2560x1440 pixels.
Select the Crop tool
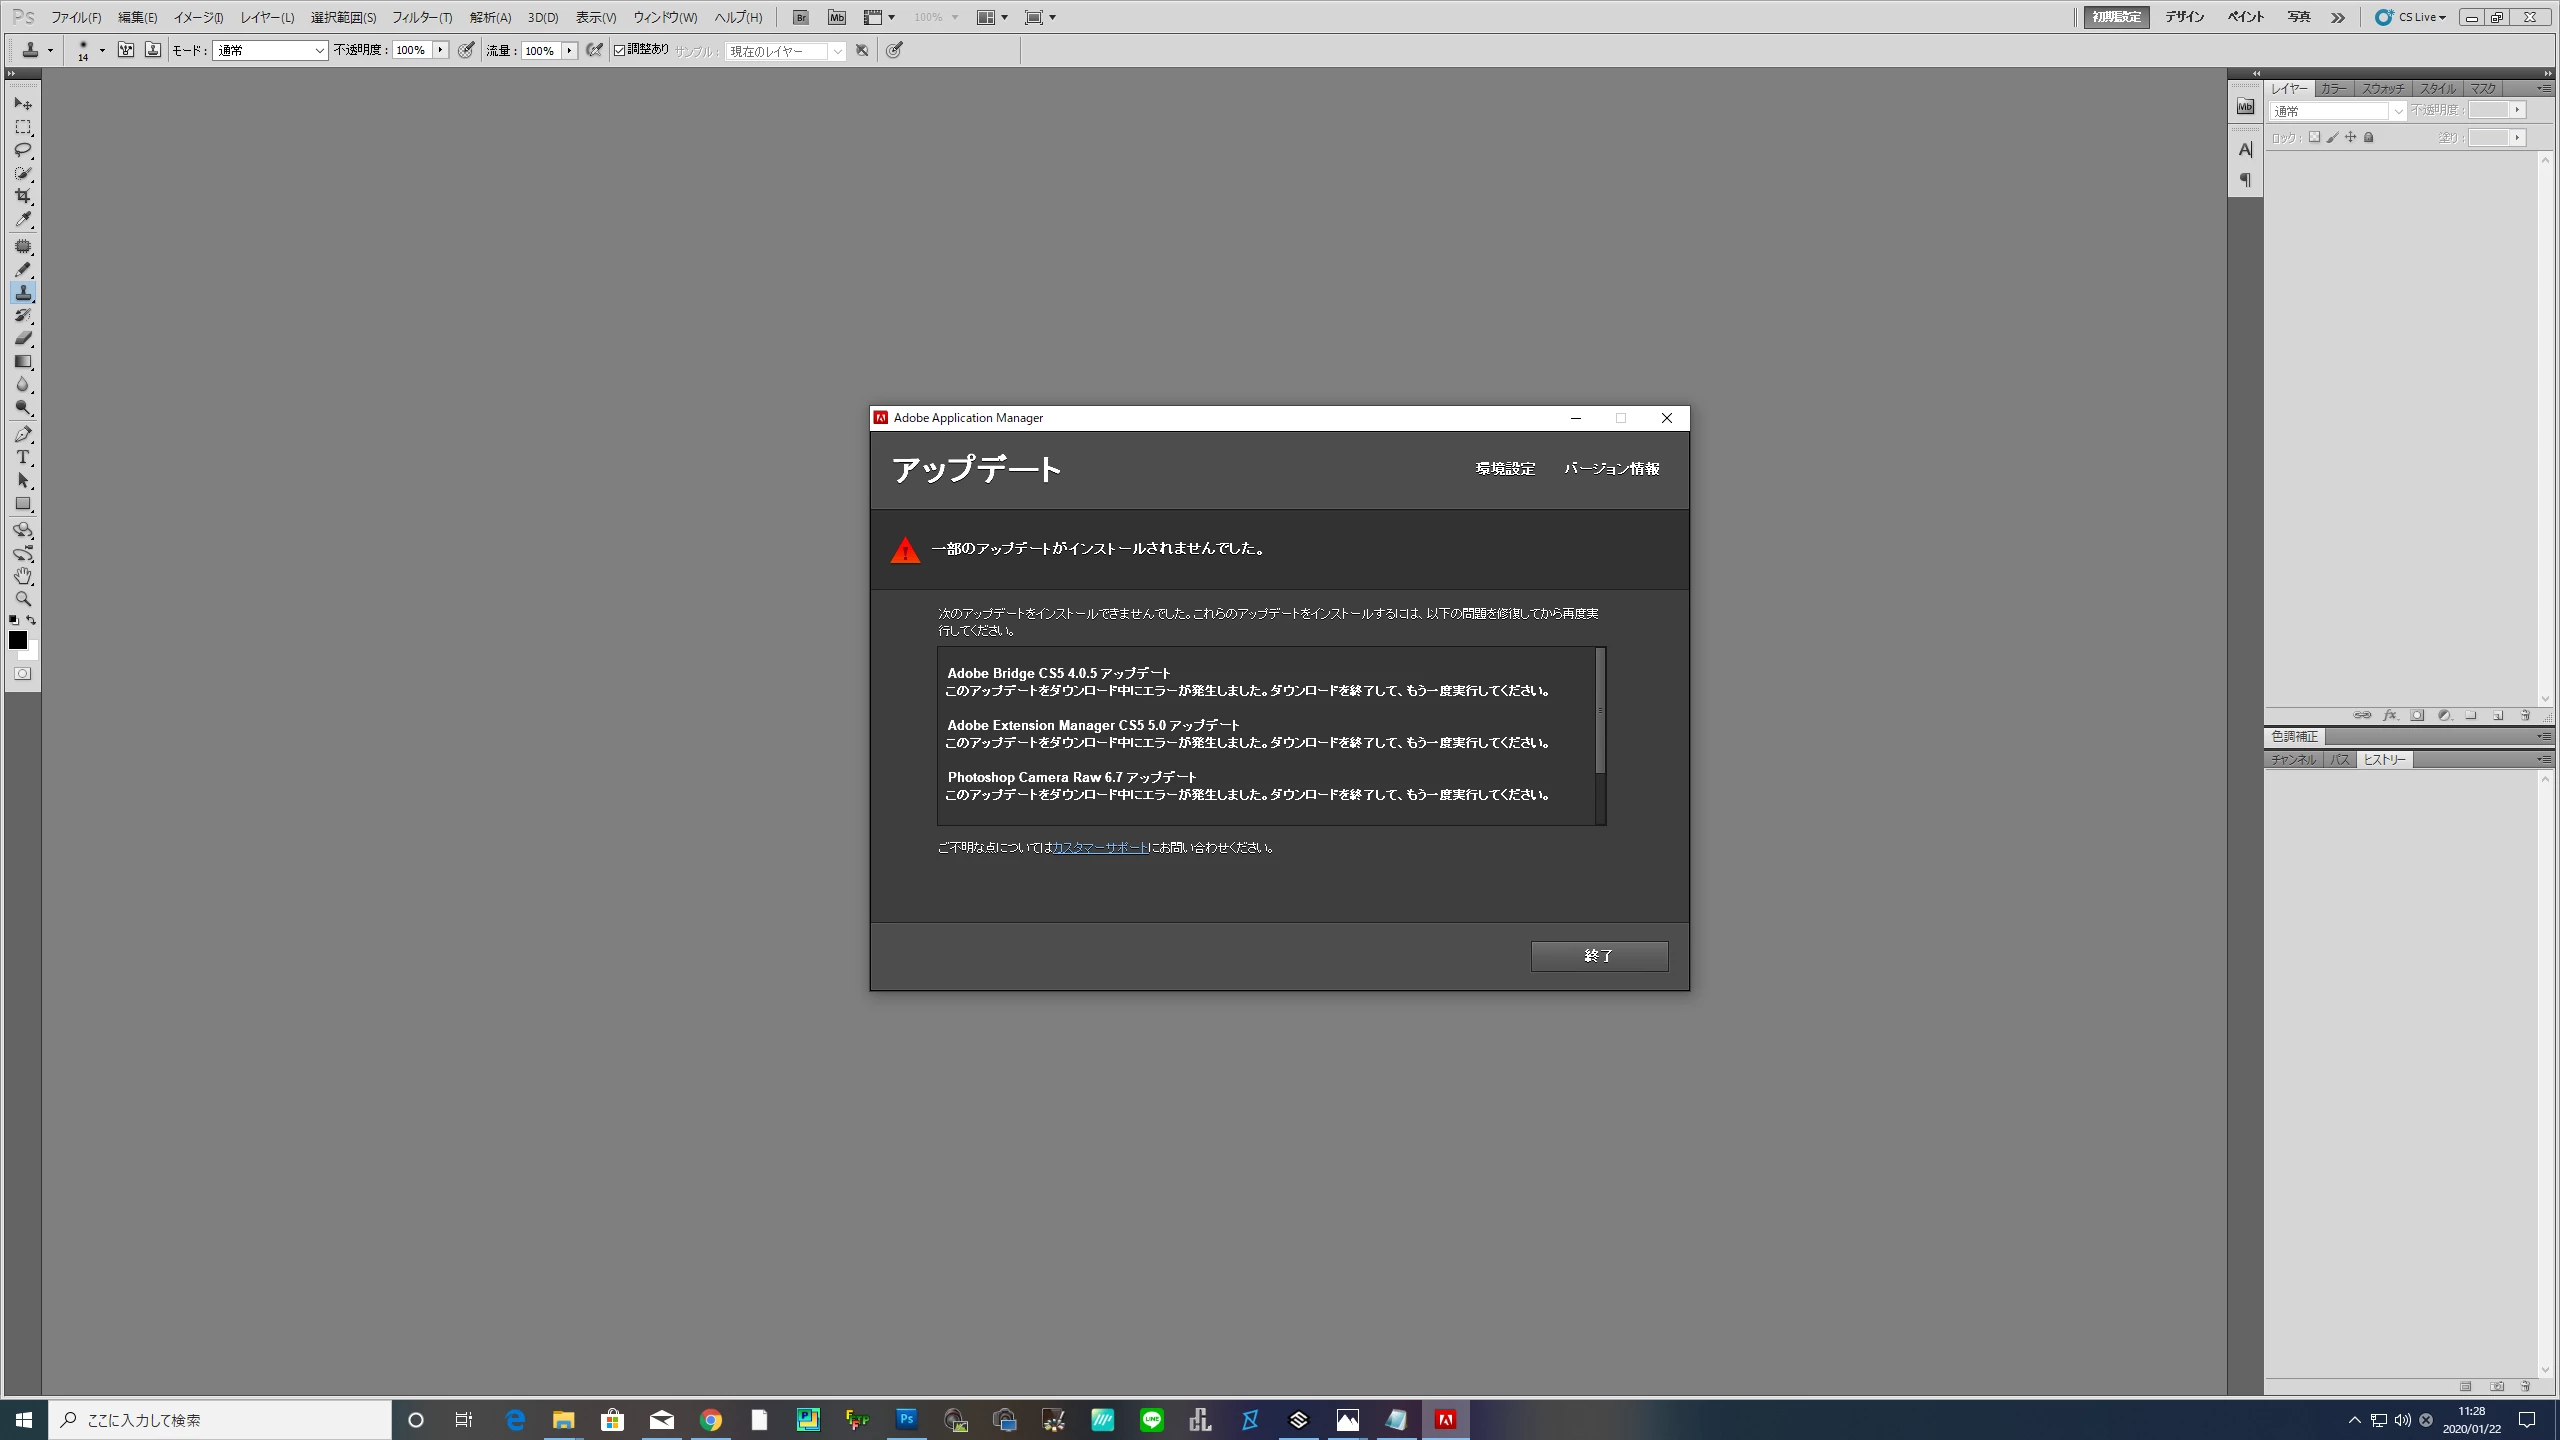pyautogui.click(x=23, y=197)
